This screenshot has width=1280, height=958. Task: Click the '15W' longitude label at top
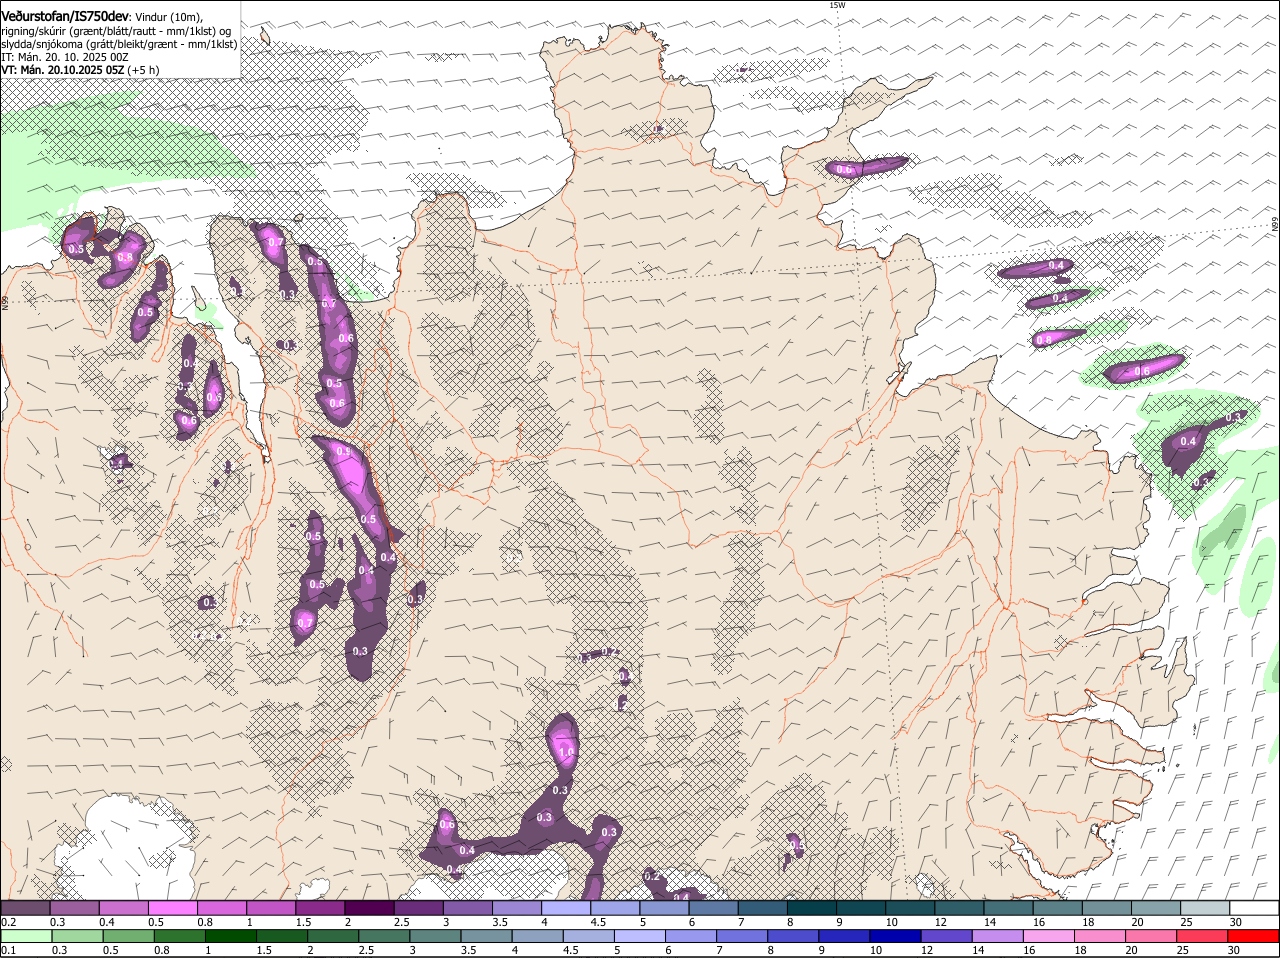point(836,5)
